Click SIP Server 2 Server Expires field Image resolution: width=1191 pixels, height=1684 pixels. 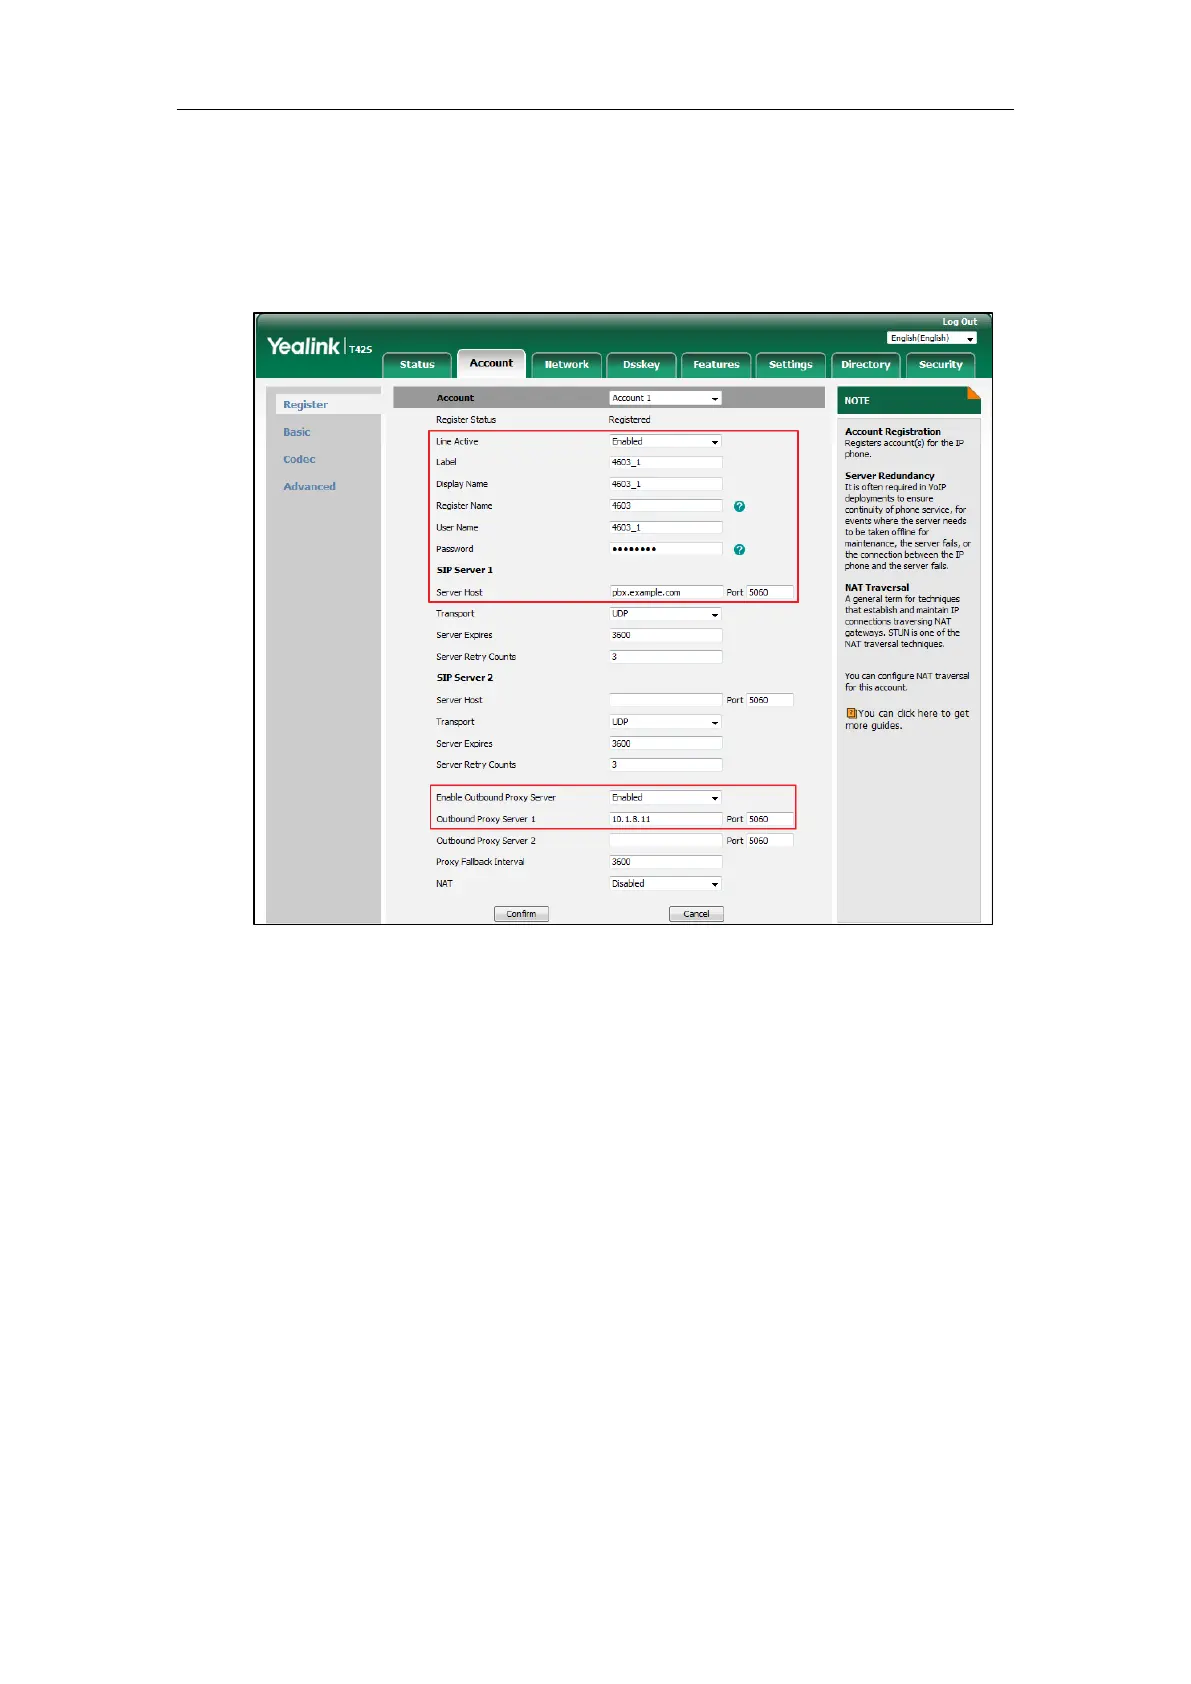[x=665, y=744]
